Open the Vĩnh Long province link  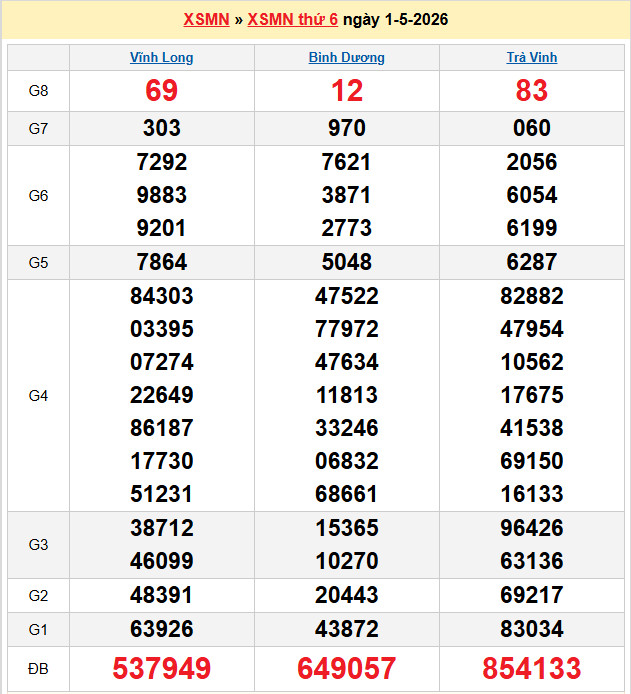click(162, 58)
